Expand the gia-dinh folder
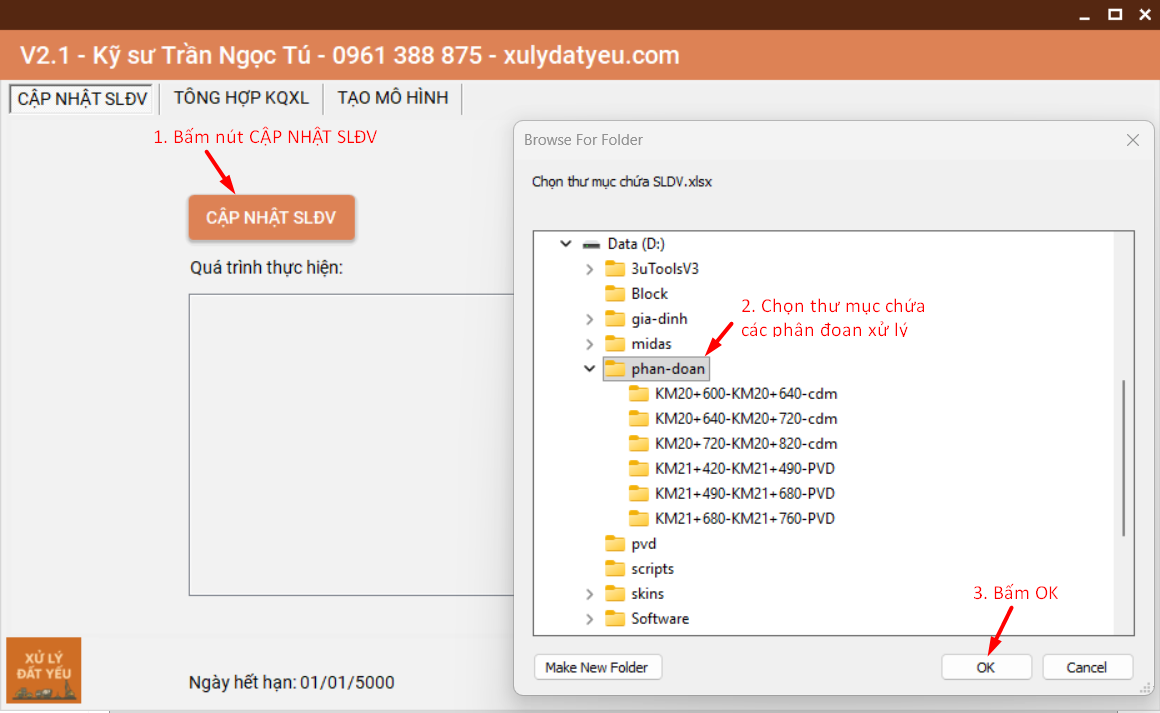This screenshot has height=713, width=1160. point(589,319)
